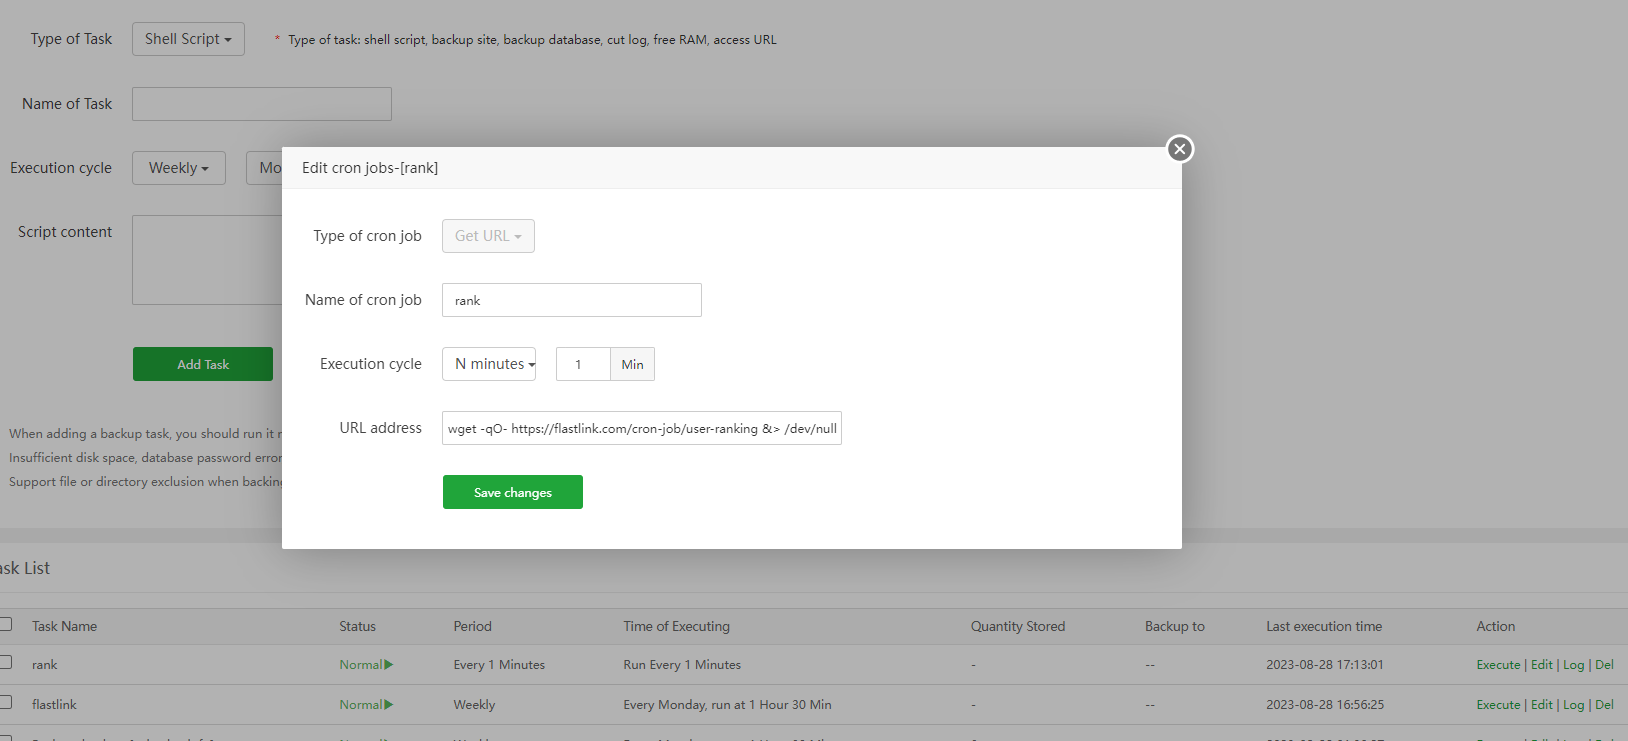Open the N minutes execution cycle dropdown

coord(489,364)
